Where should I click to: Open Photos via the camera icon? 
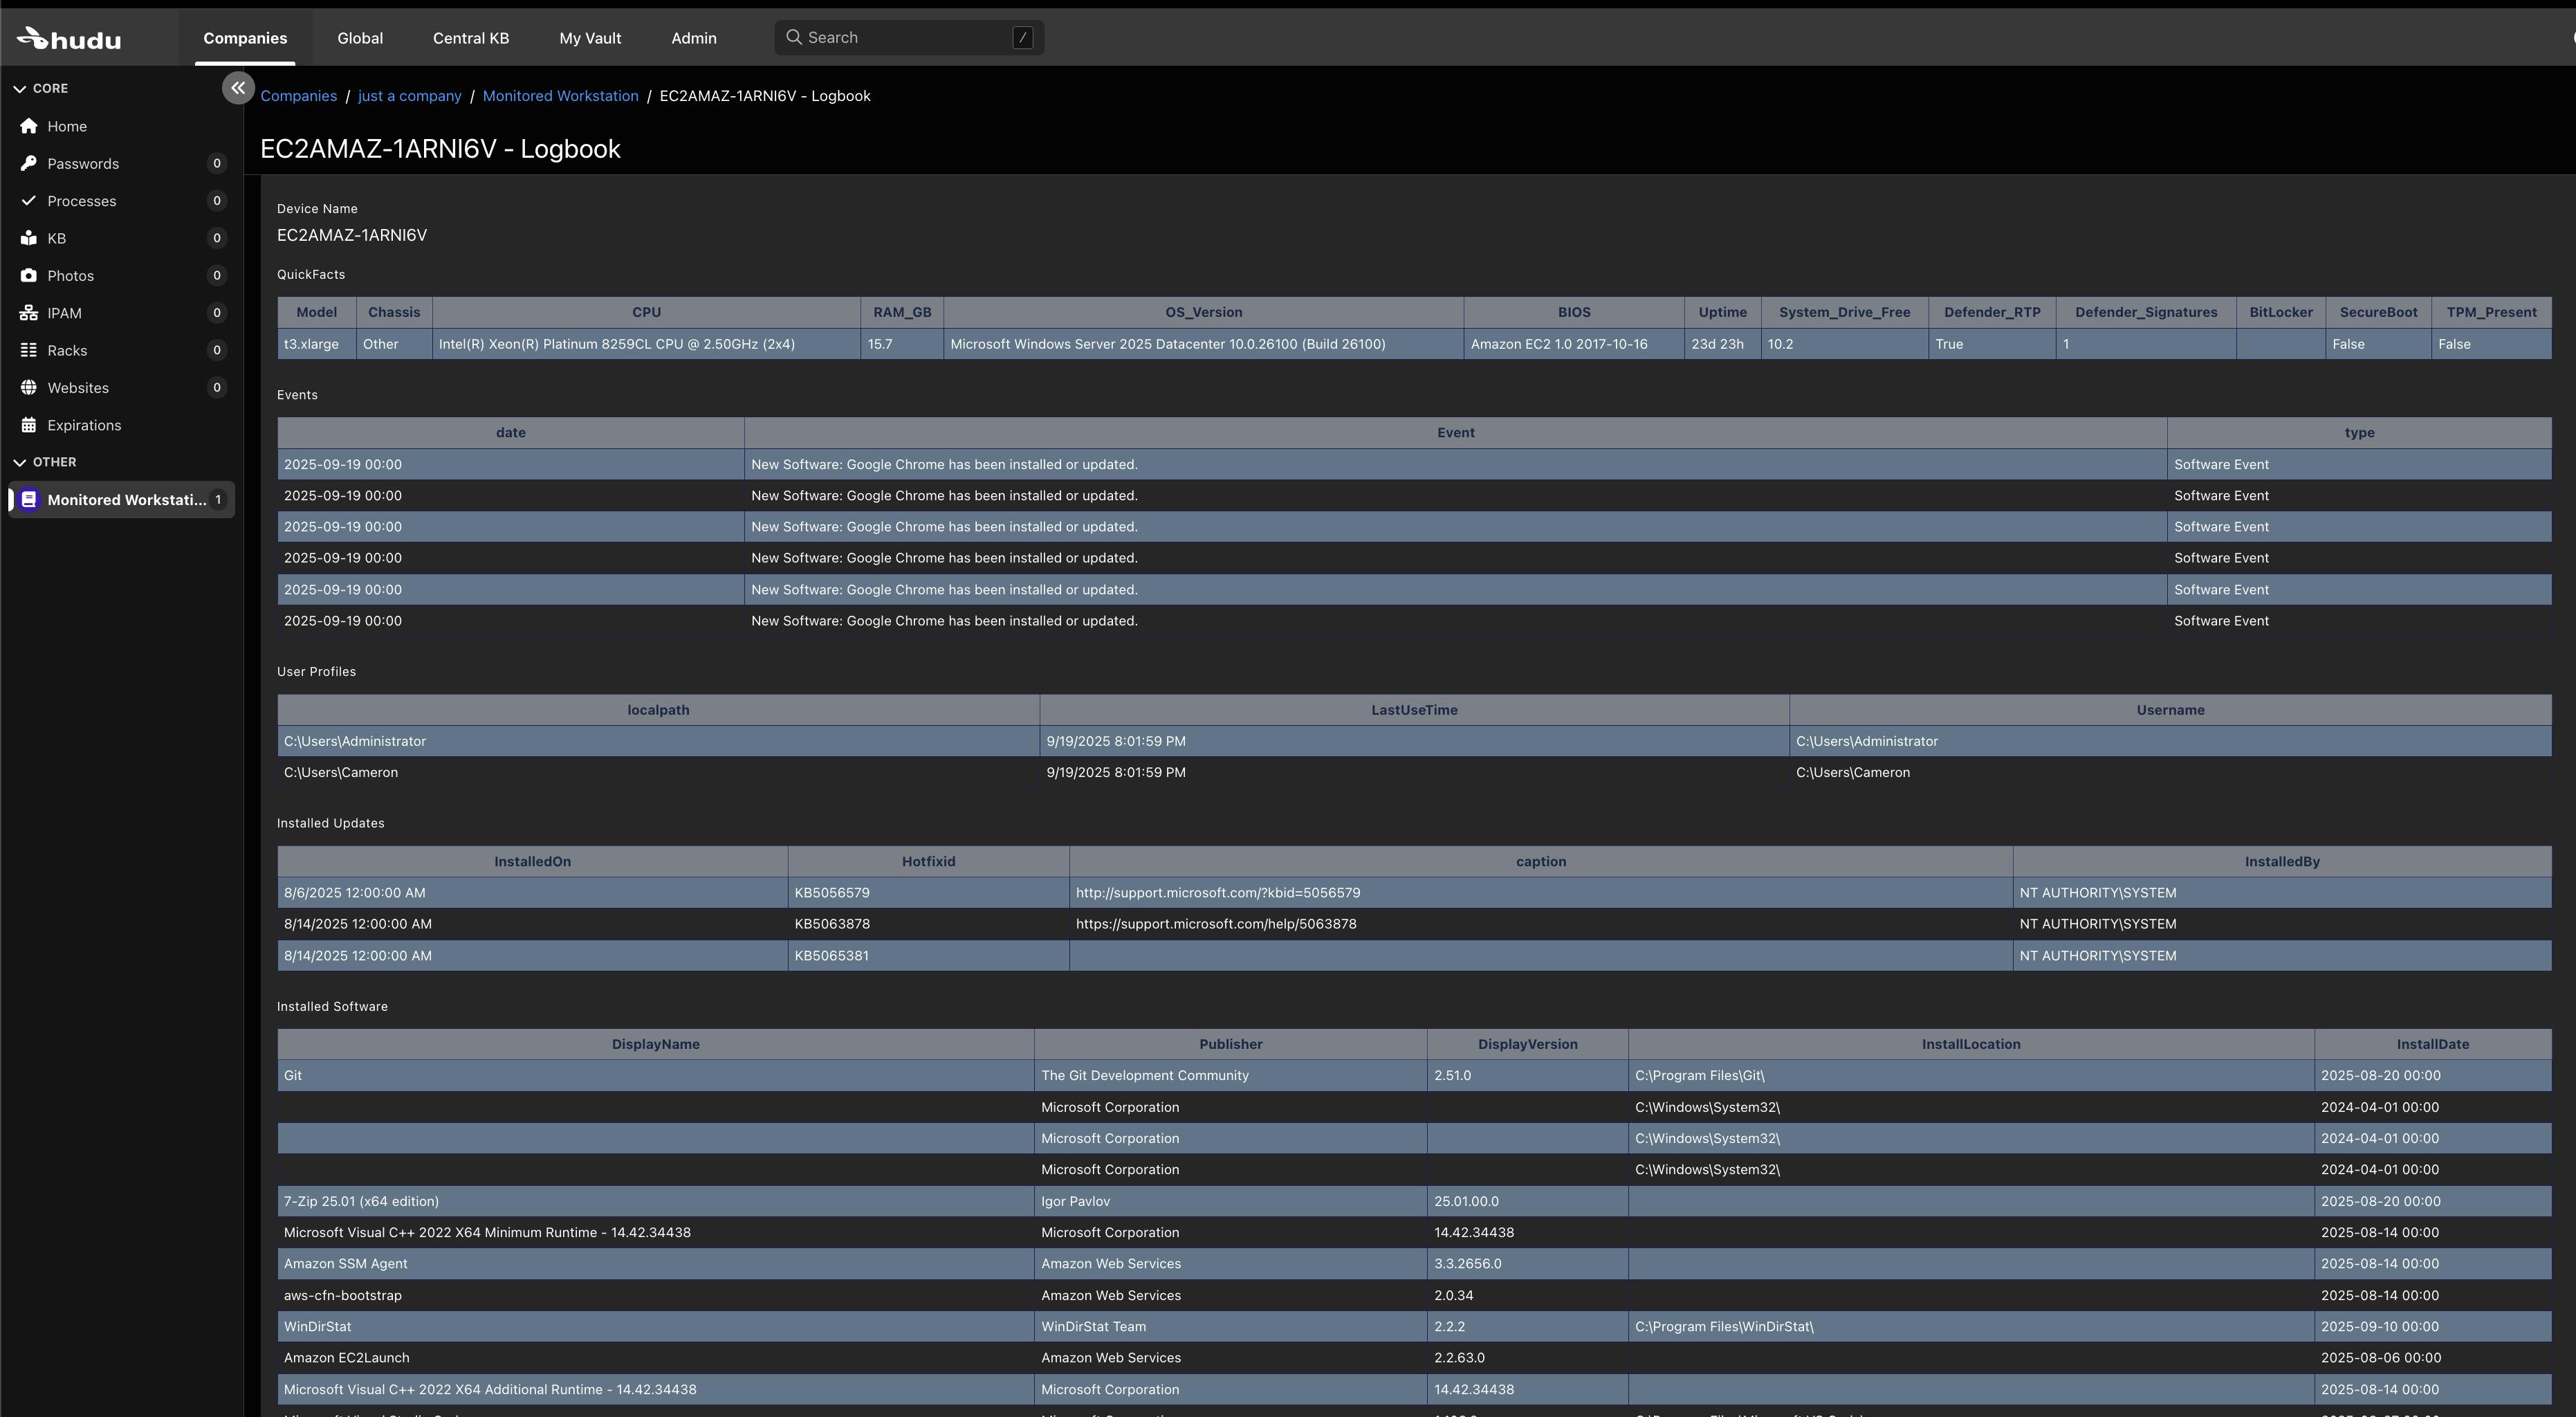(29, 275)
